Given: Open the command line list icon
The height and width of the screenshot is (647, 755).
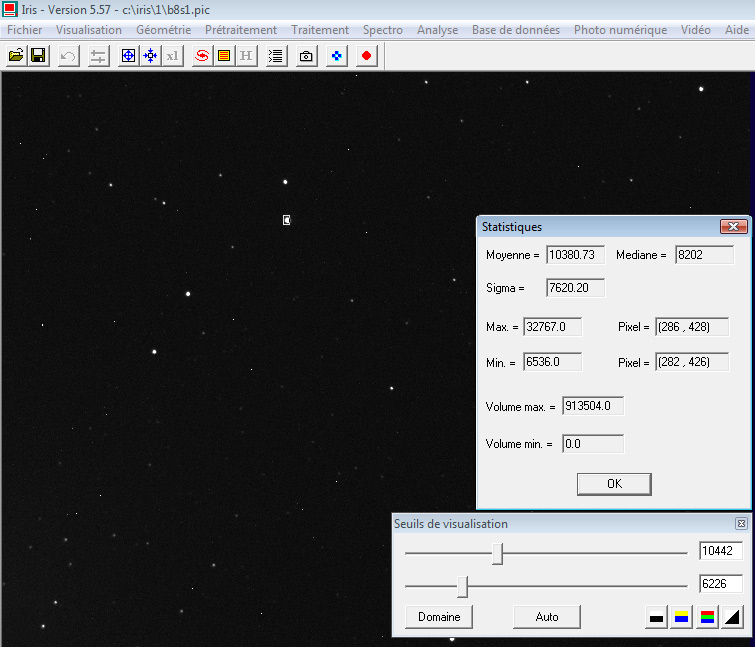Looking at the screenshot, I should [276, 56].
